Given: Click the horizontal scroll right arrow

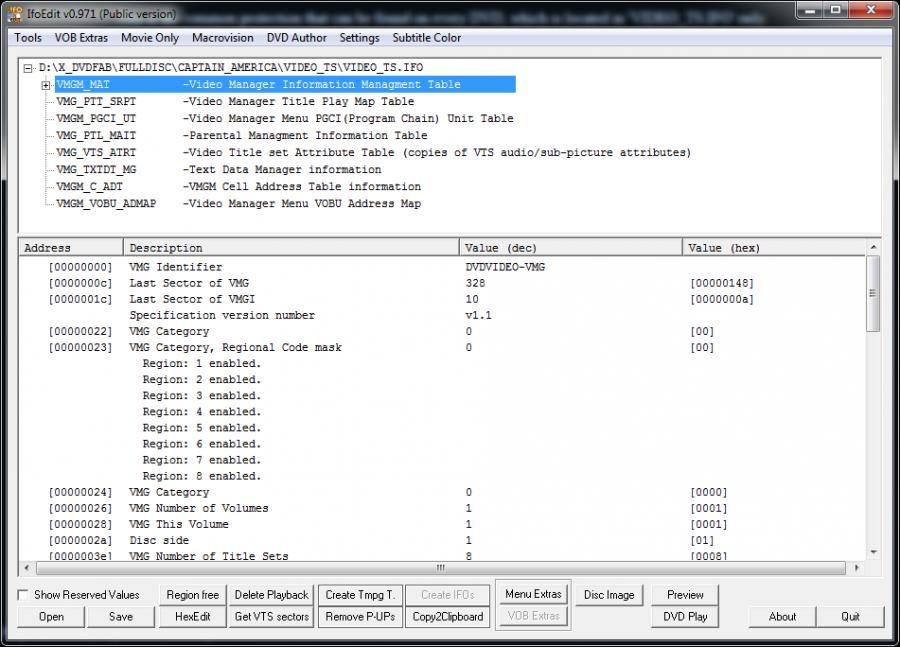Looking at the screenshot, I should click(x=856, y=568).
